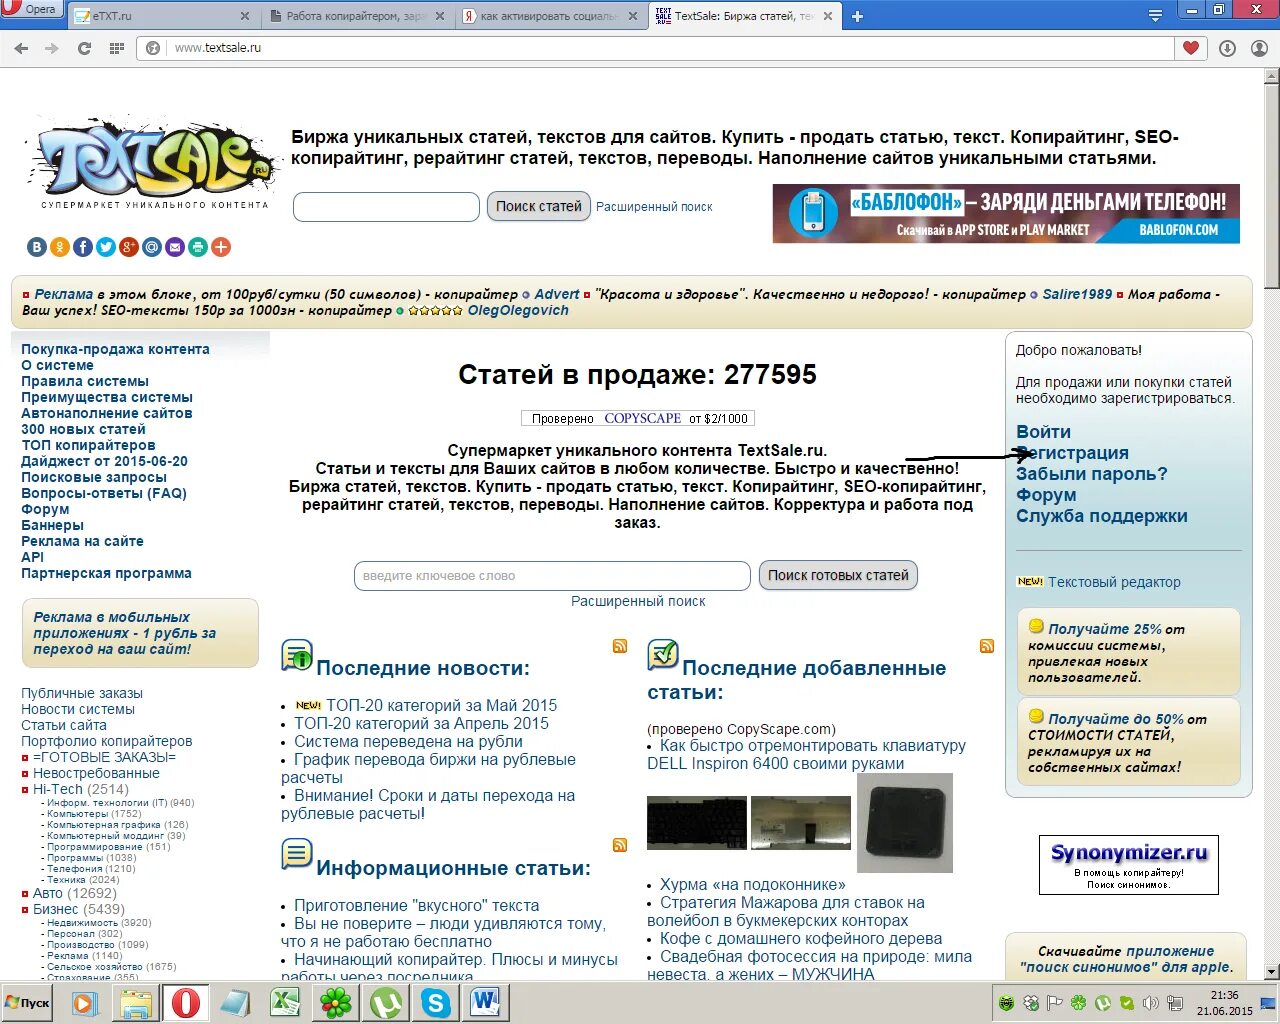Open Правила системы in left menu
Image resolution: width=1280 pixels, height=1024 pixels.
[x=85, y=381]
